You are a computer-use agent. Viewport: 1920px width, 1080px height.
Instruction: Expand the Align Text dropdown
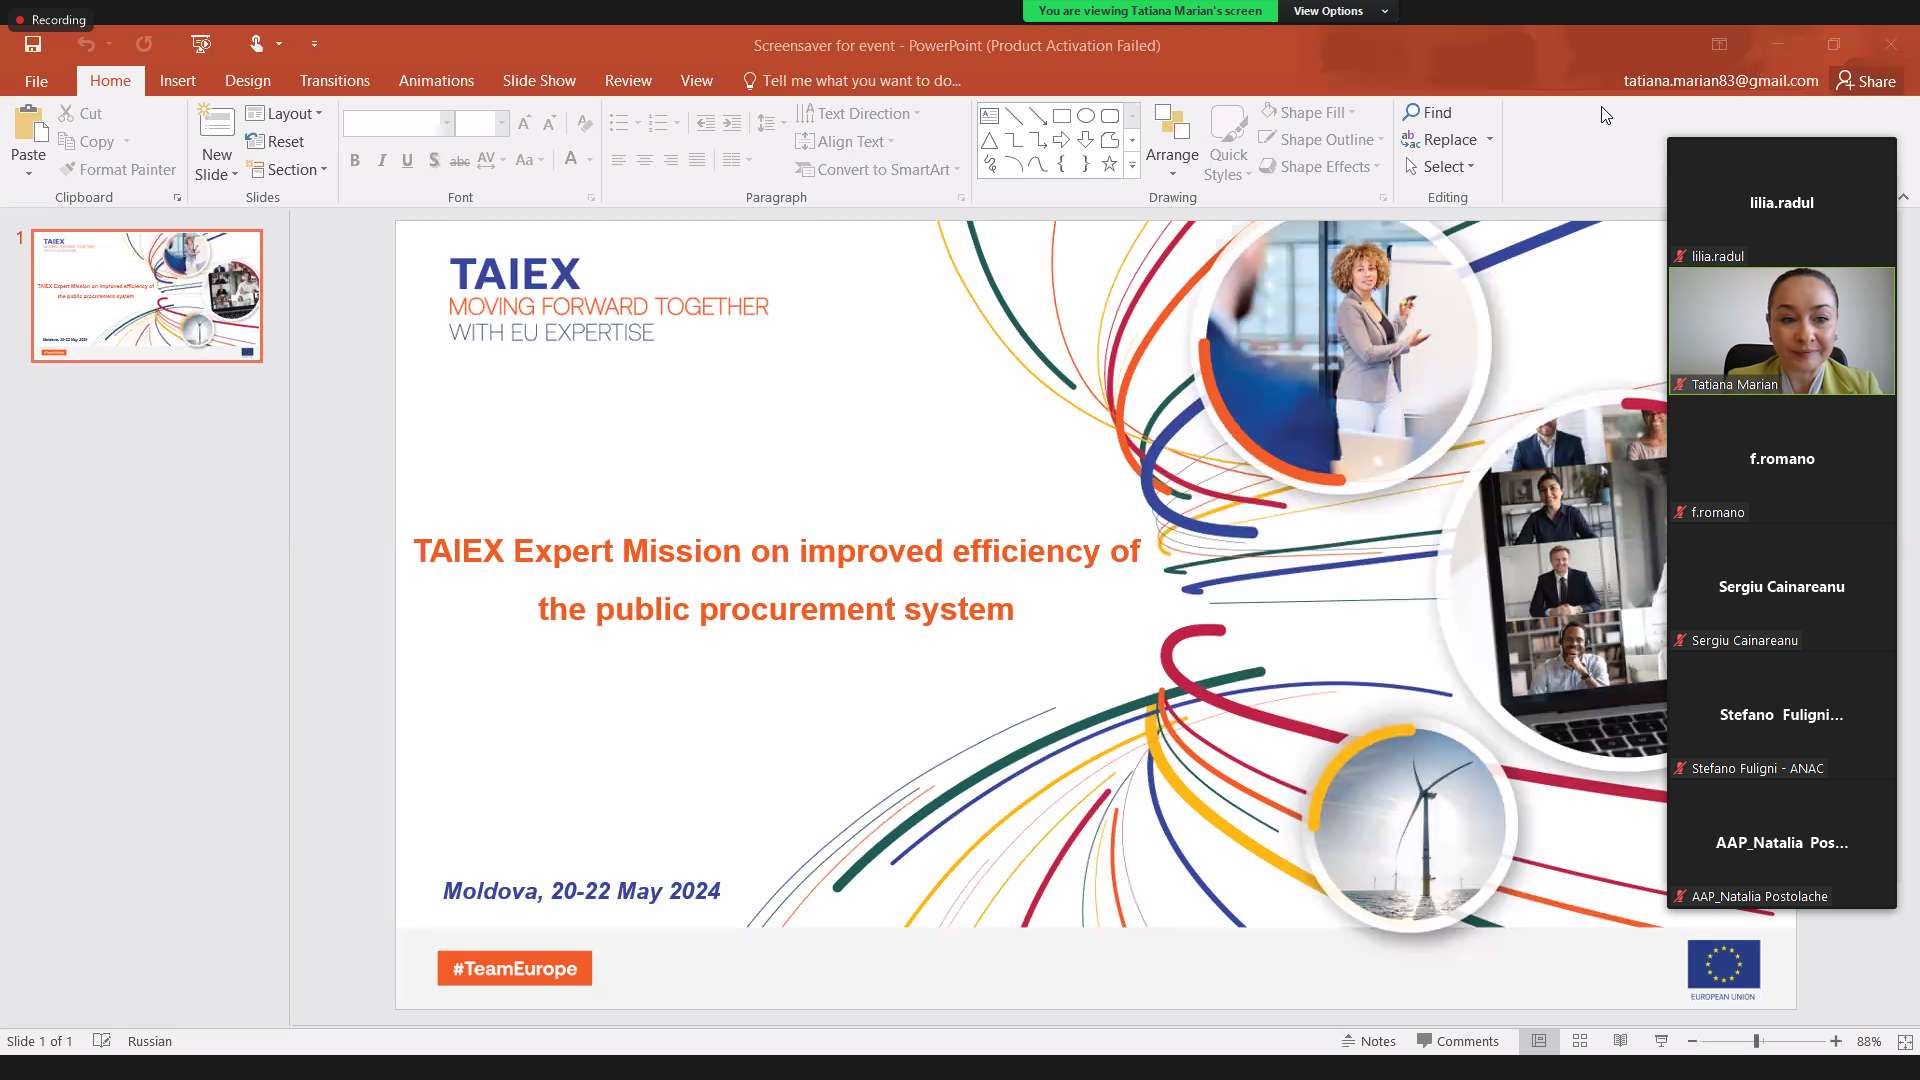(x=846, y=142)
